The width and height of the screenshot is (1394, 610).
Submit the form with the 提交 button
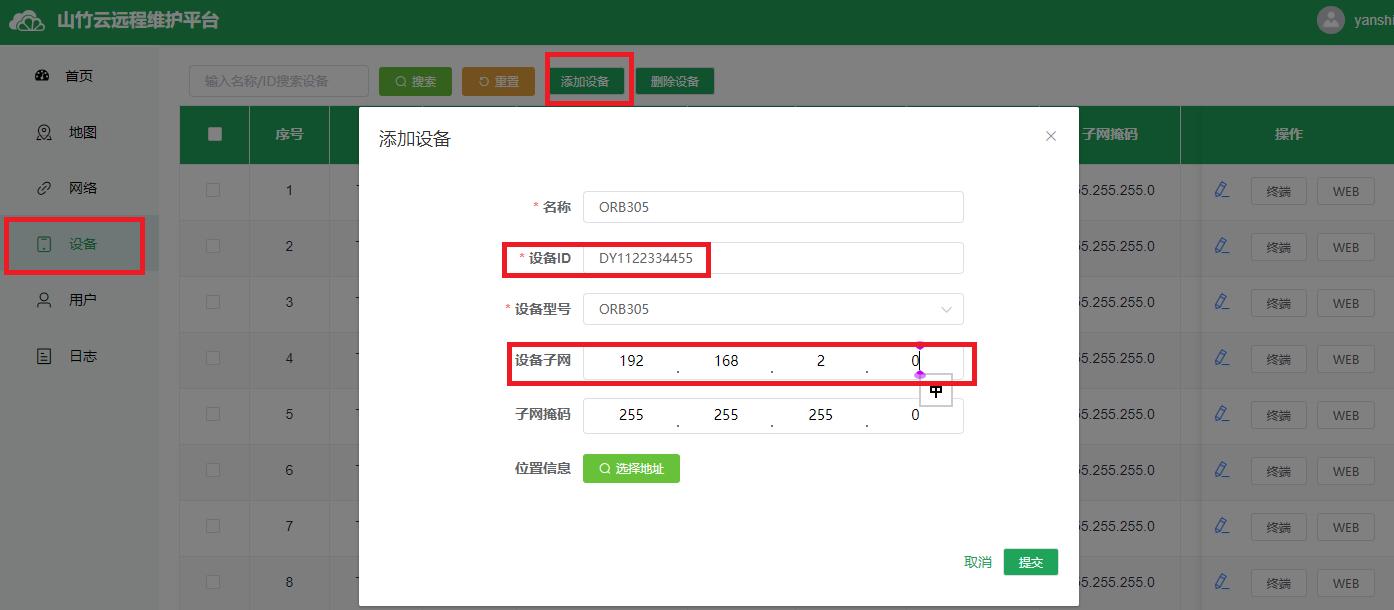1030,562
